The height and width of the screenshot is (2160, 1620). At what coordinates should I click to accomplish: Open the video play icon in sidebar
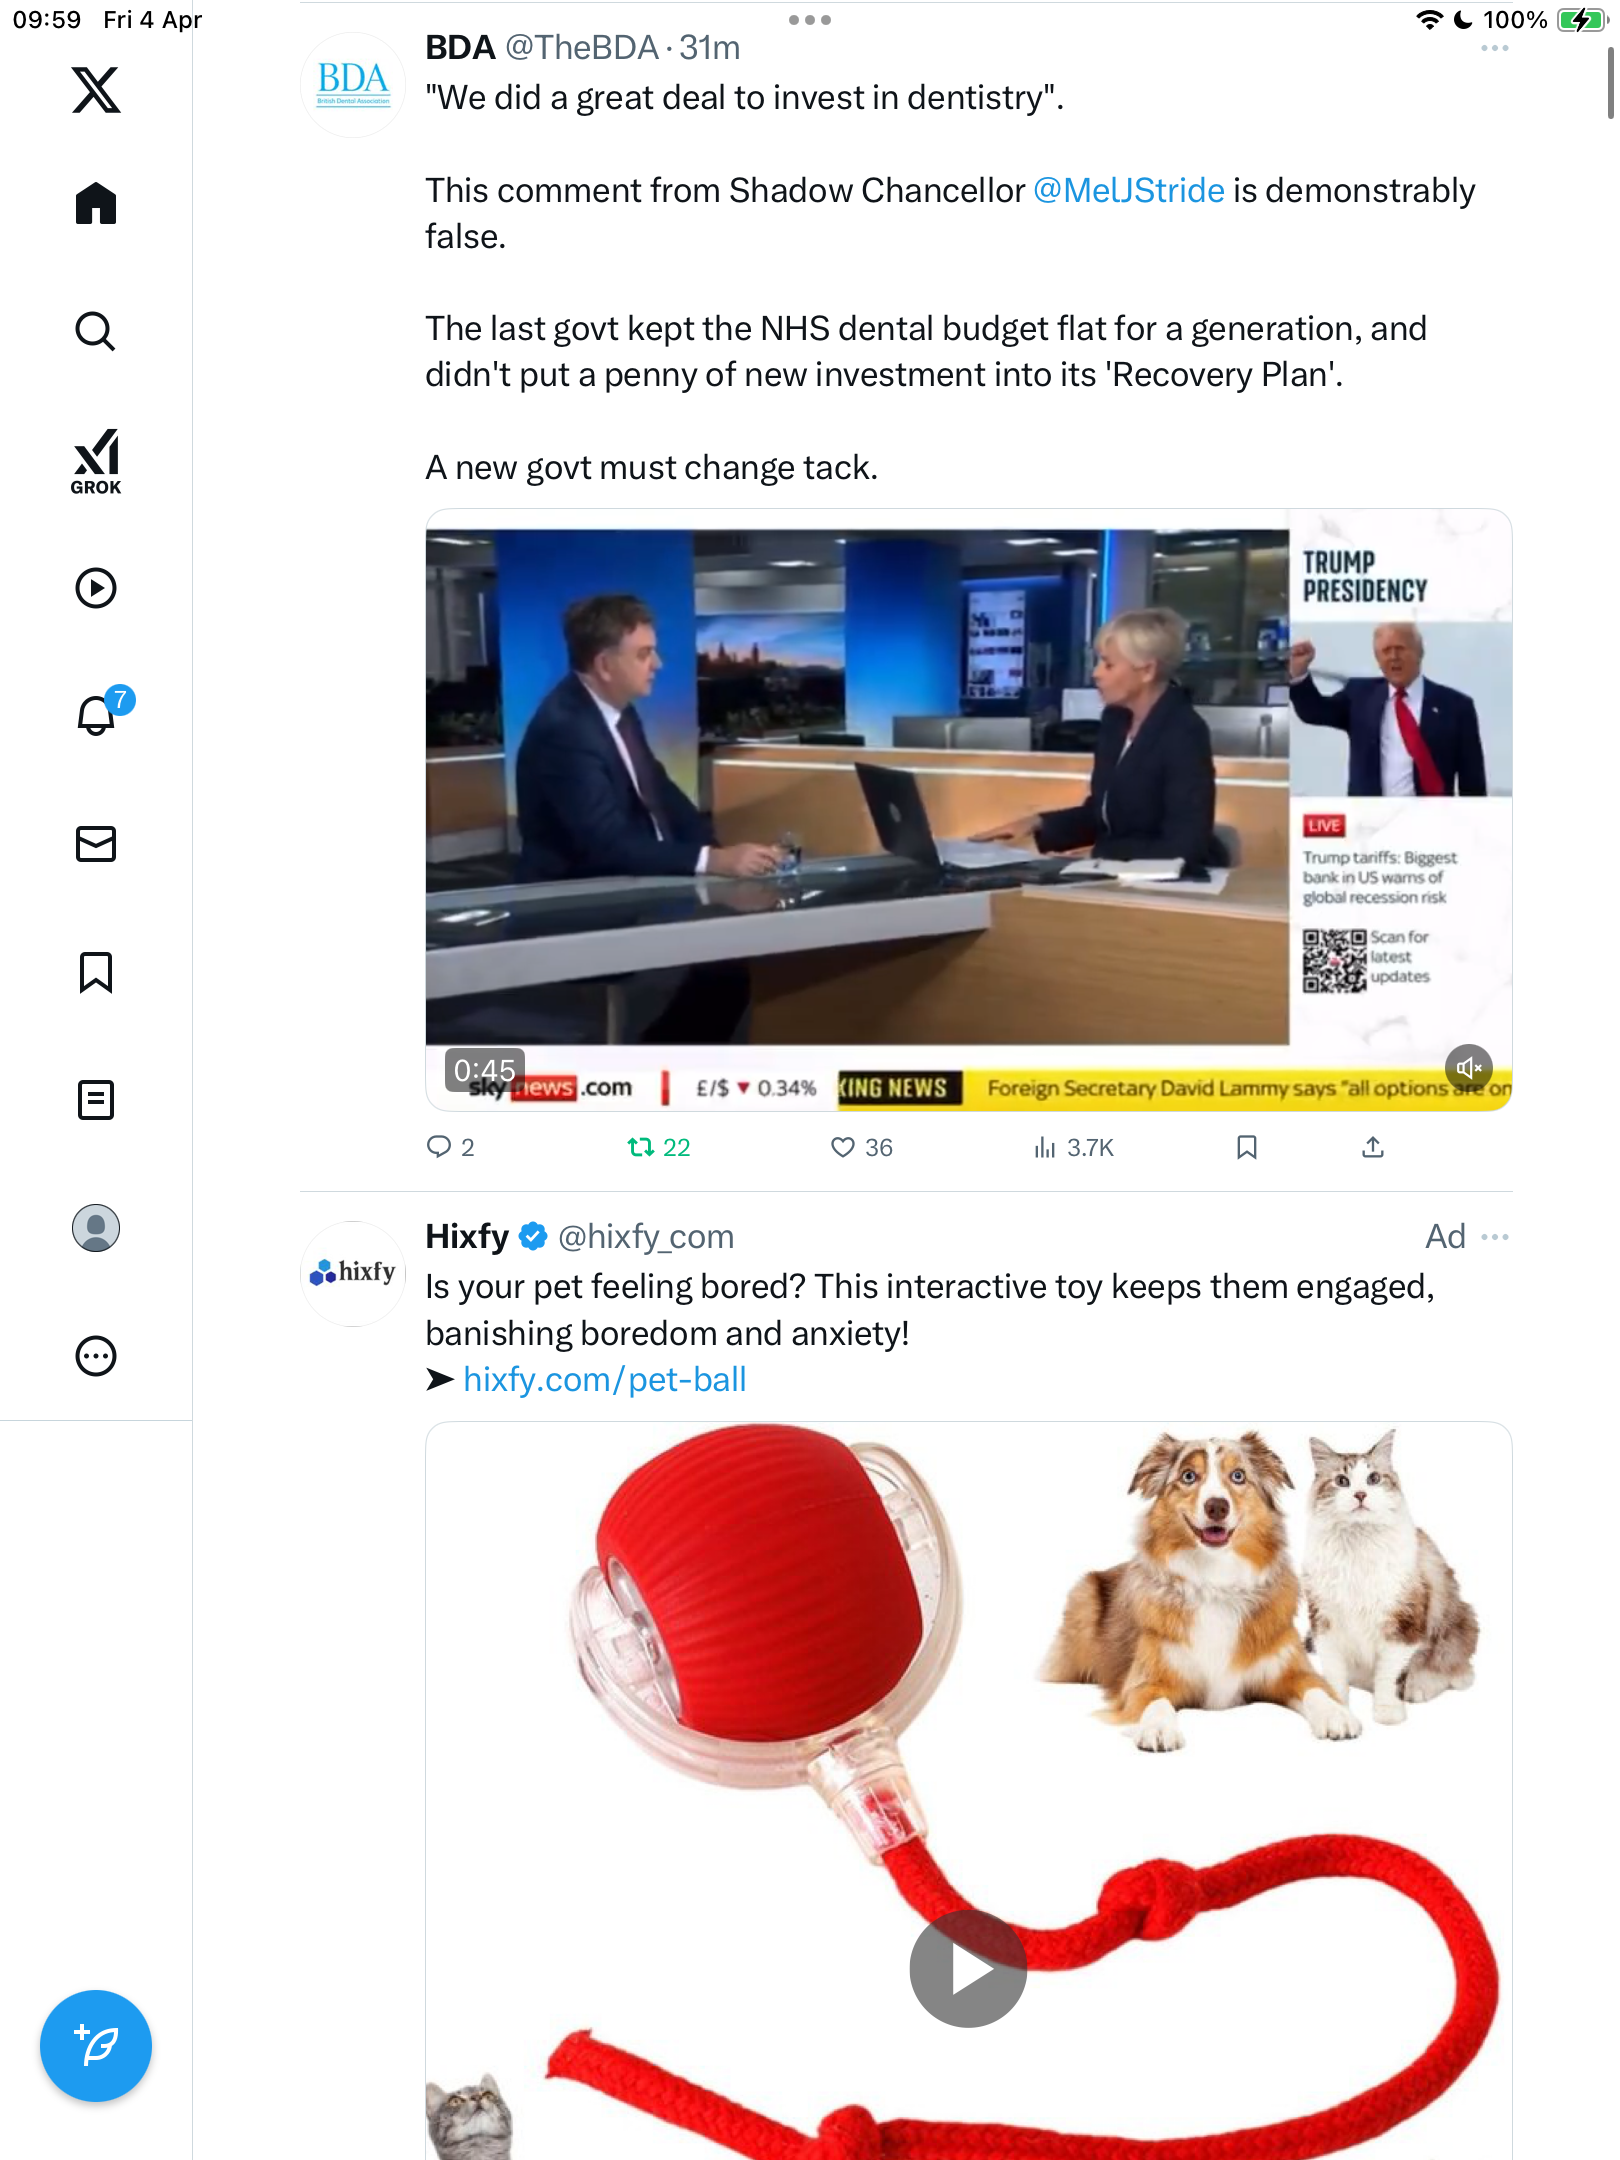tap(96, 588)
